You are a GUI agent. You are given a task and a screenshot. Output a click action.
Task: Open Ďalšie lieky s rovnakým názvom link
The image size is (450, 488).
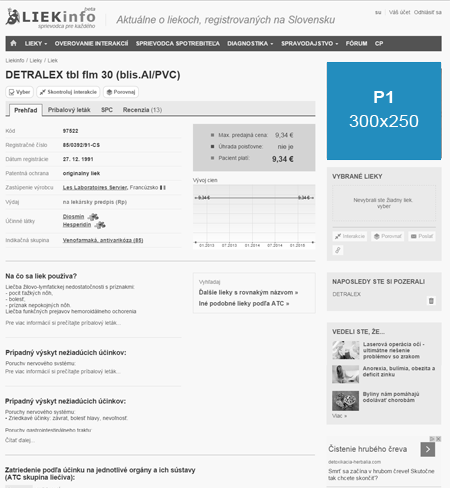248,292
